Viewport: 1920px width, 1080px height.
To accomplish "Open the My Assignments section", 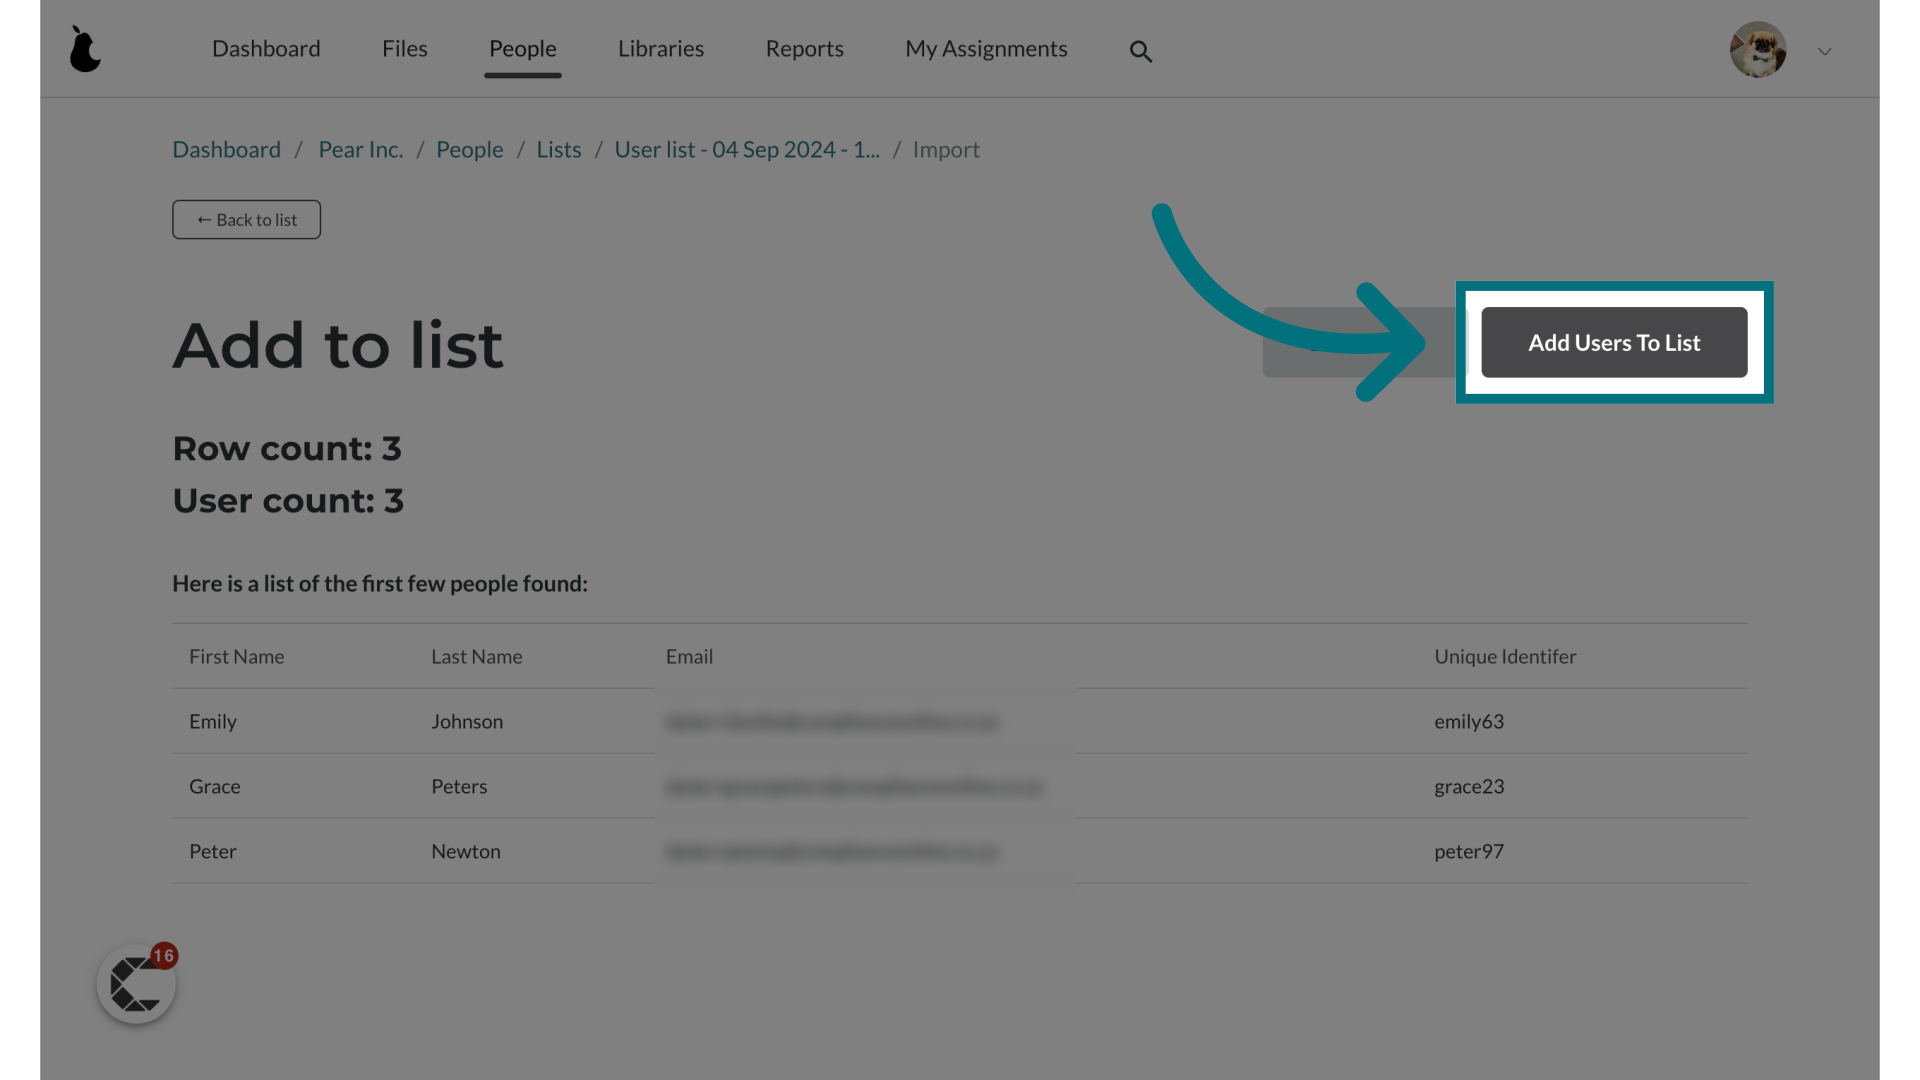I will 986,47.
